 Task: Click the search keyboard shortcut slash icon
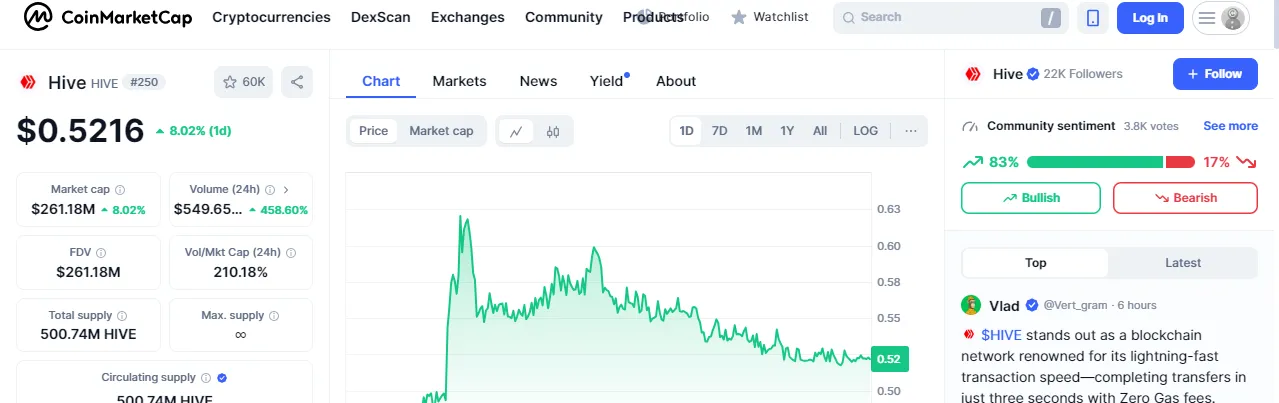pos(1051,18)
